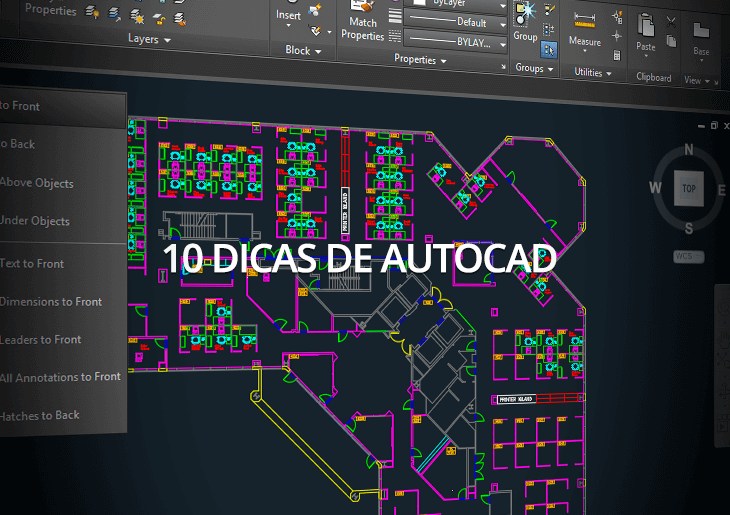730x515 pixels.
Task: Open Properties panel dialog launcher arrow
Action: coord(503,67)
